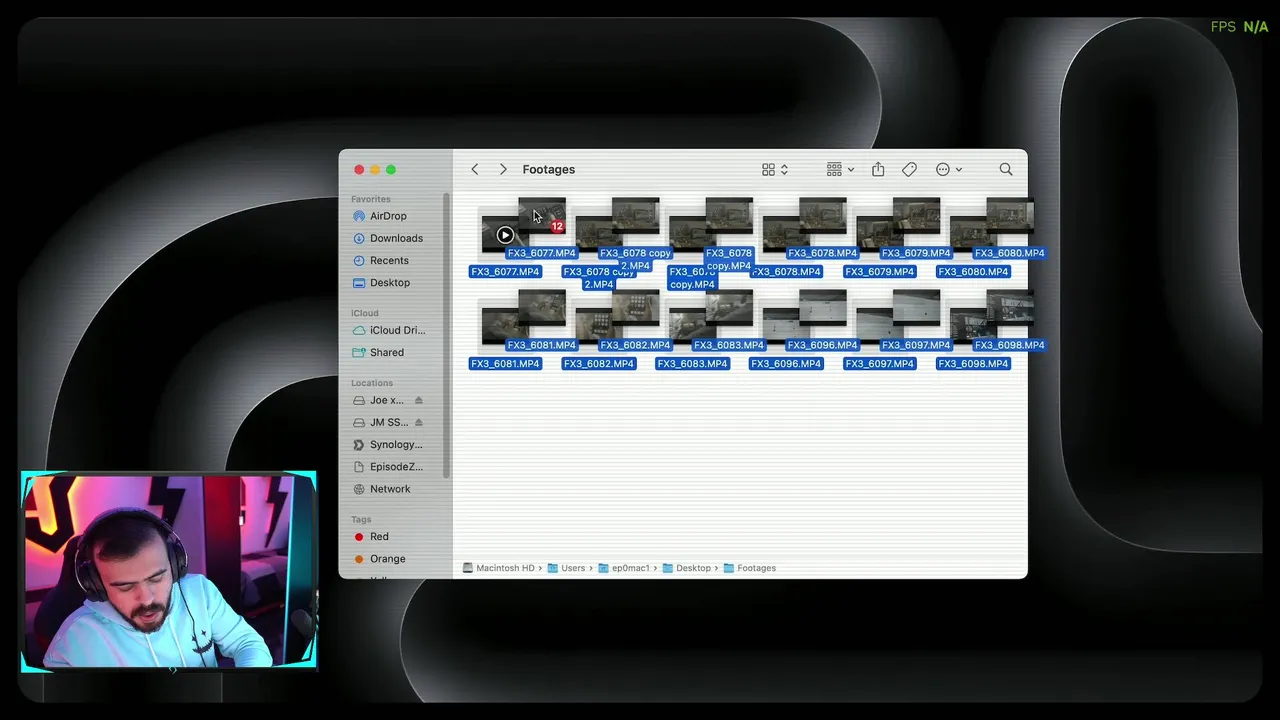Go forward using the Finder forward arrow
1280x720 pixels.
tap(503, 170)
